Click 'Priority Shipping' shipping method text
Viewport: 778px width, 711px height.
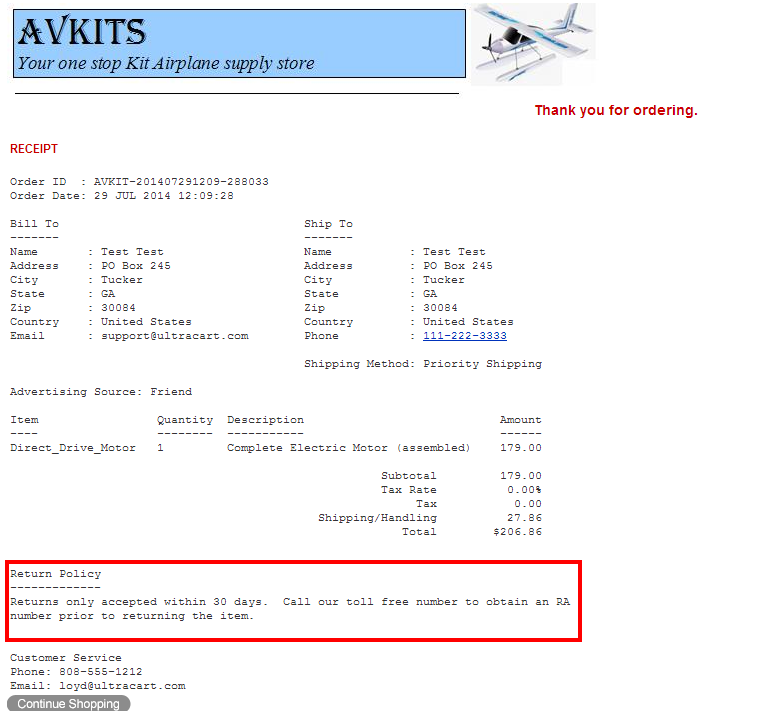482,364
